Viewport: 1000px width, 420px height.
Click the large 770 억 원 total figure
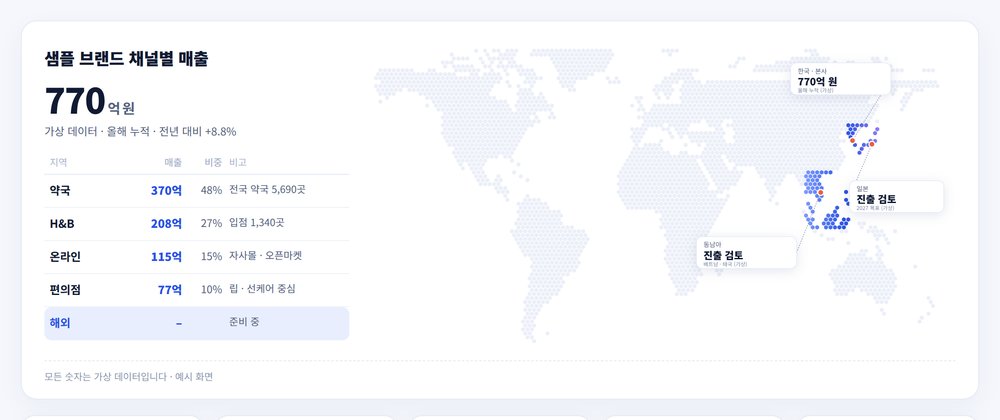coord(90,102)
